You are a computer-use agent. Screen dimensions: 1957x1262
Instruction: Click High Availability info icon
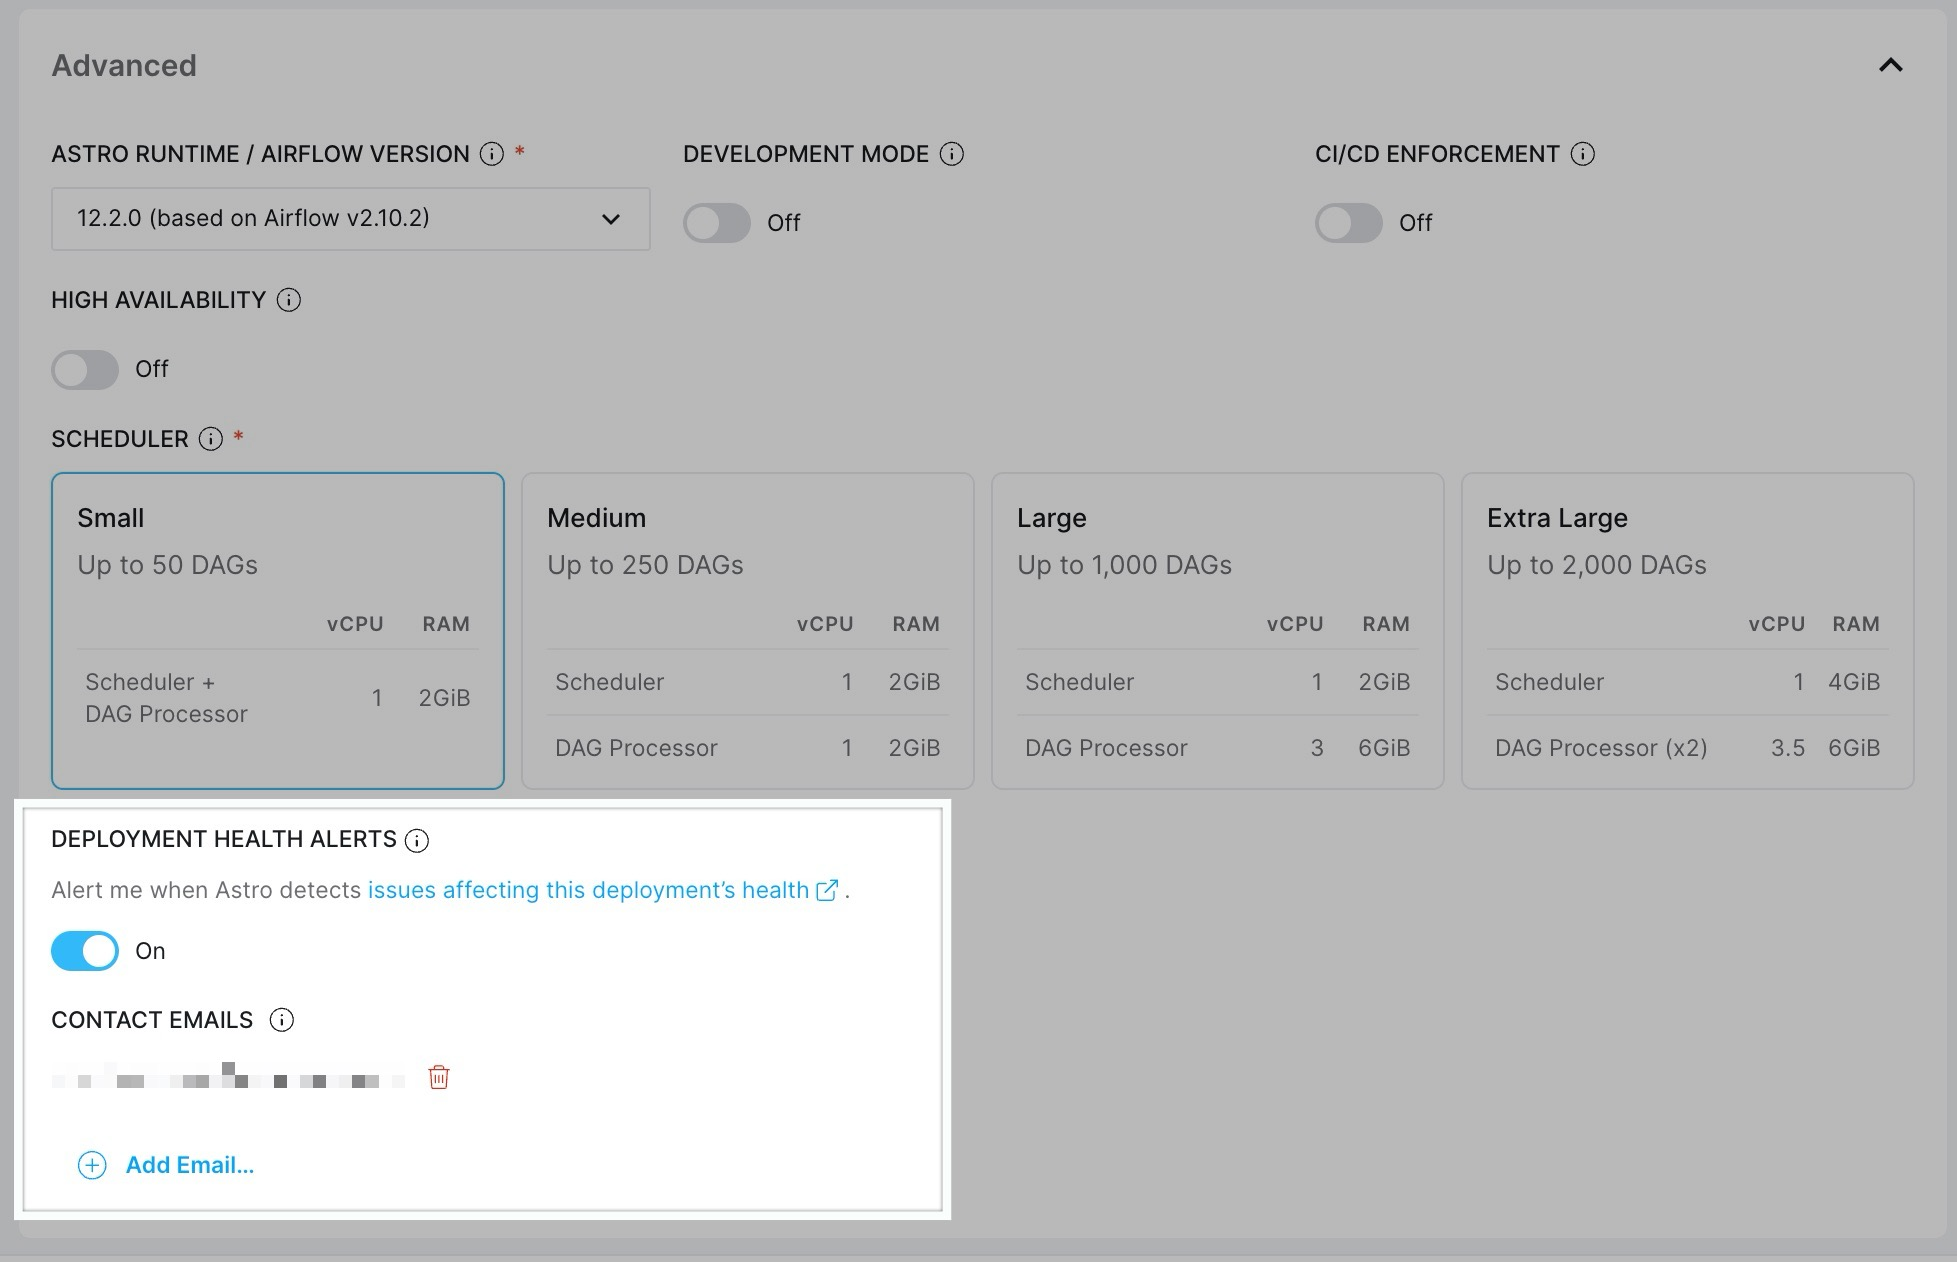(x=289, y=300)
